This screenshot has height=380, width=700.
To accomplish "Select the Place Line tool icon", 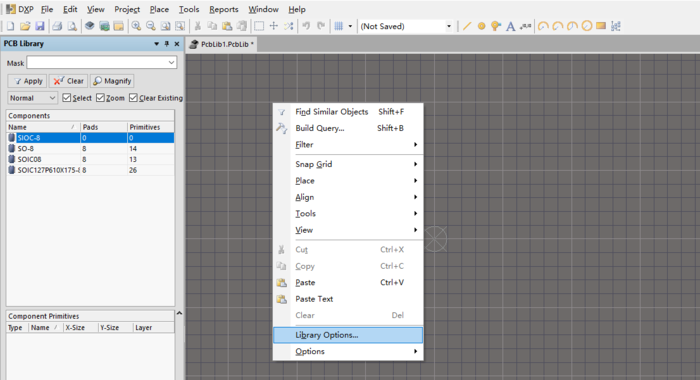I will pos(467,26).
